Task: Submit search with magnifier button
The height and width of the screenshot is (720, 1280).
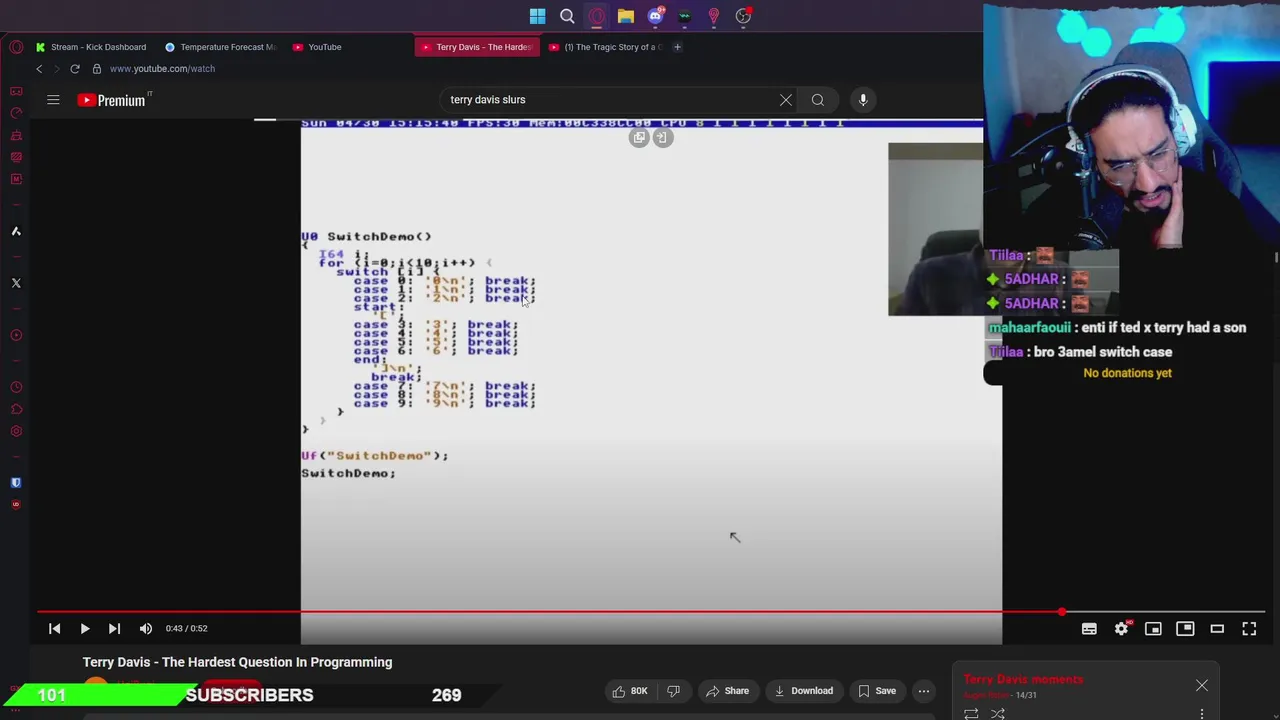Action: click(818, 100)
